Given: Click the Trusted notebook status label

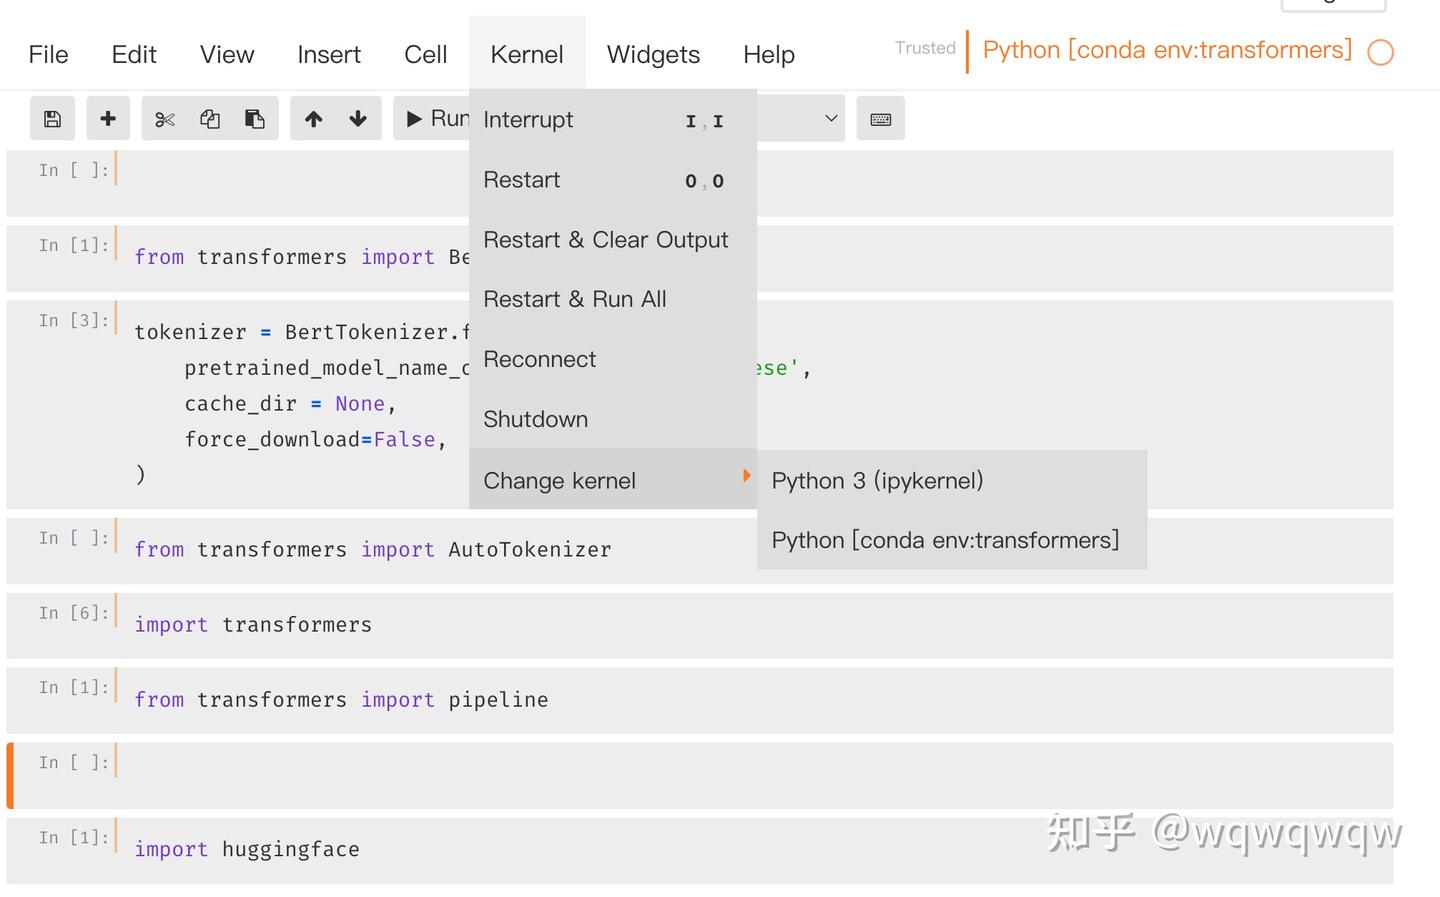Looking at the screenshot, I should [923, 48].
